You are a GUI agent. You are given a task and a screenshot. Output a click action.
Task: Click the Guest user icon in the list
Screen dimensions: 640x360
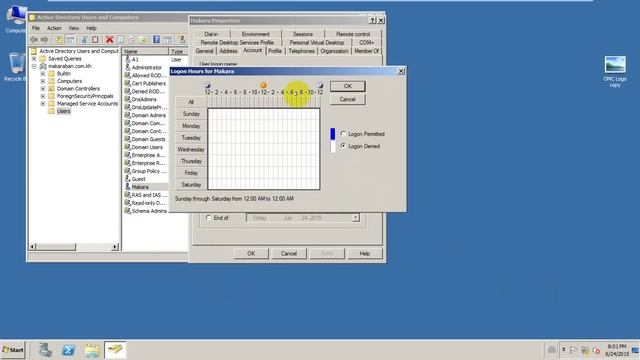pyautogui.click(x=127, y=179)
